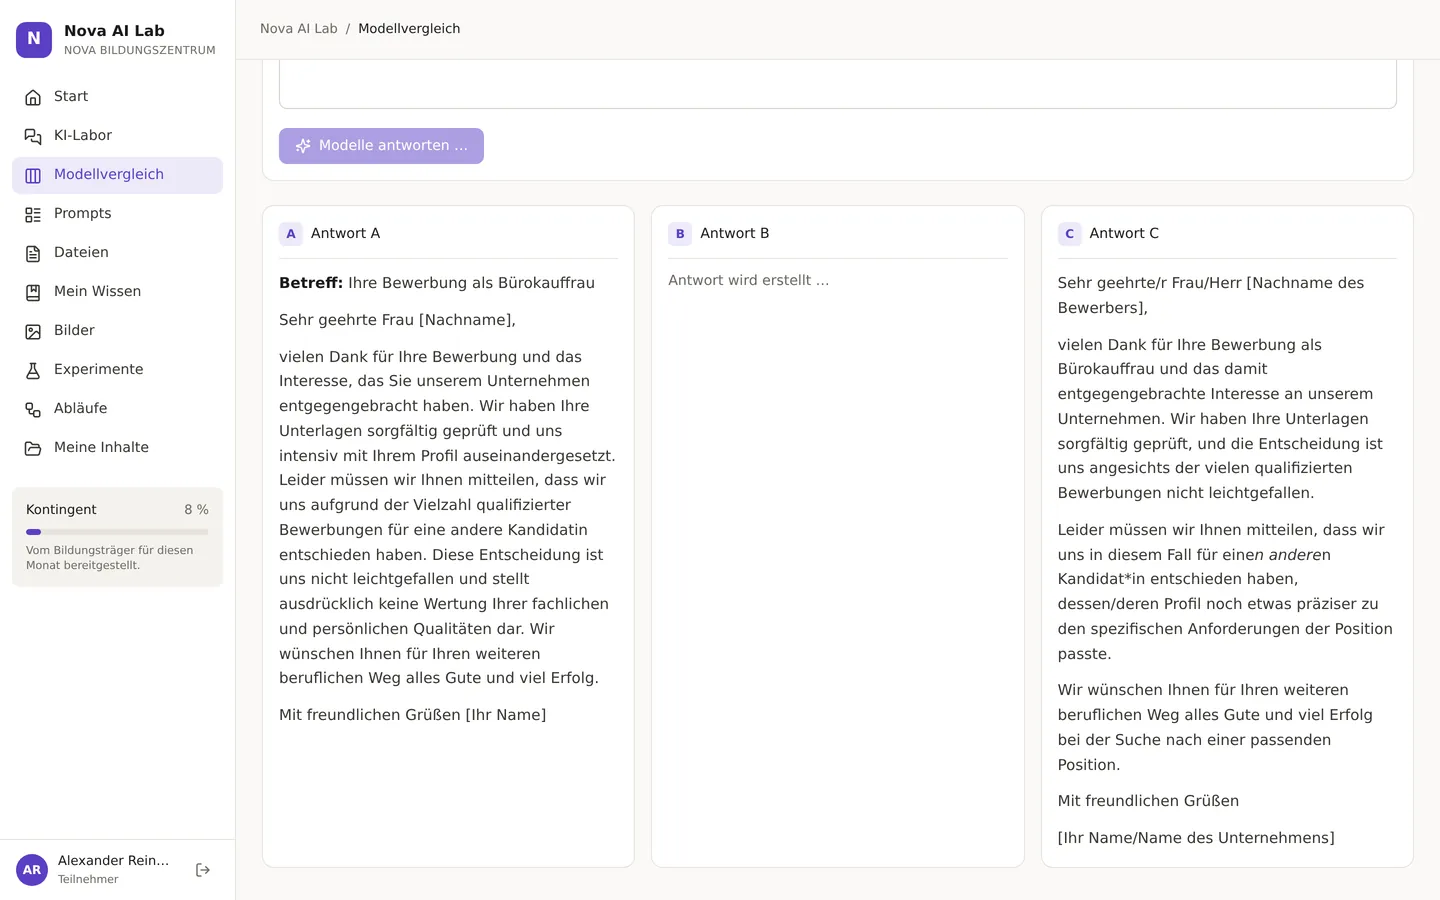Click the purple N logo icon

(34, 40)
